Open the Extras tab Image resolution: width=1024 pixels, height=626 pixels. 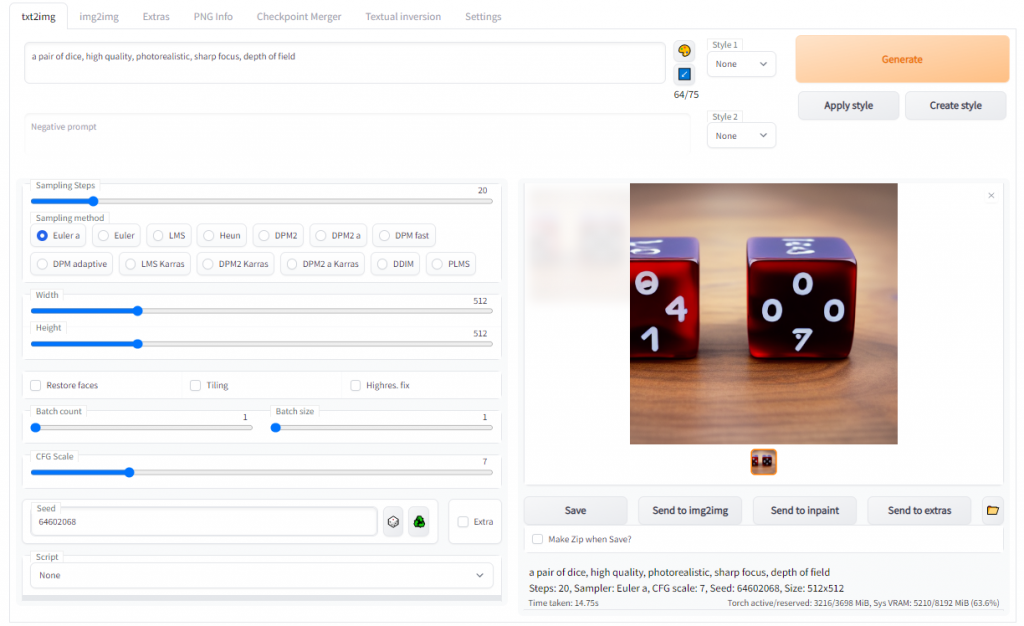(x=156, y=16)
